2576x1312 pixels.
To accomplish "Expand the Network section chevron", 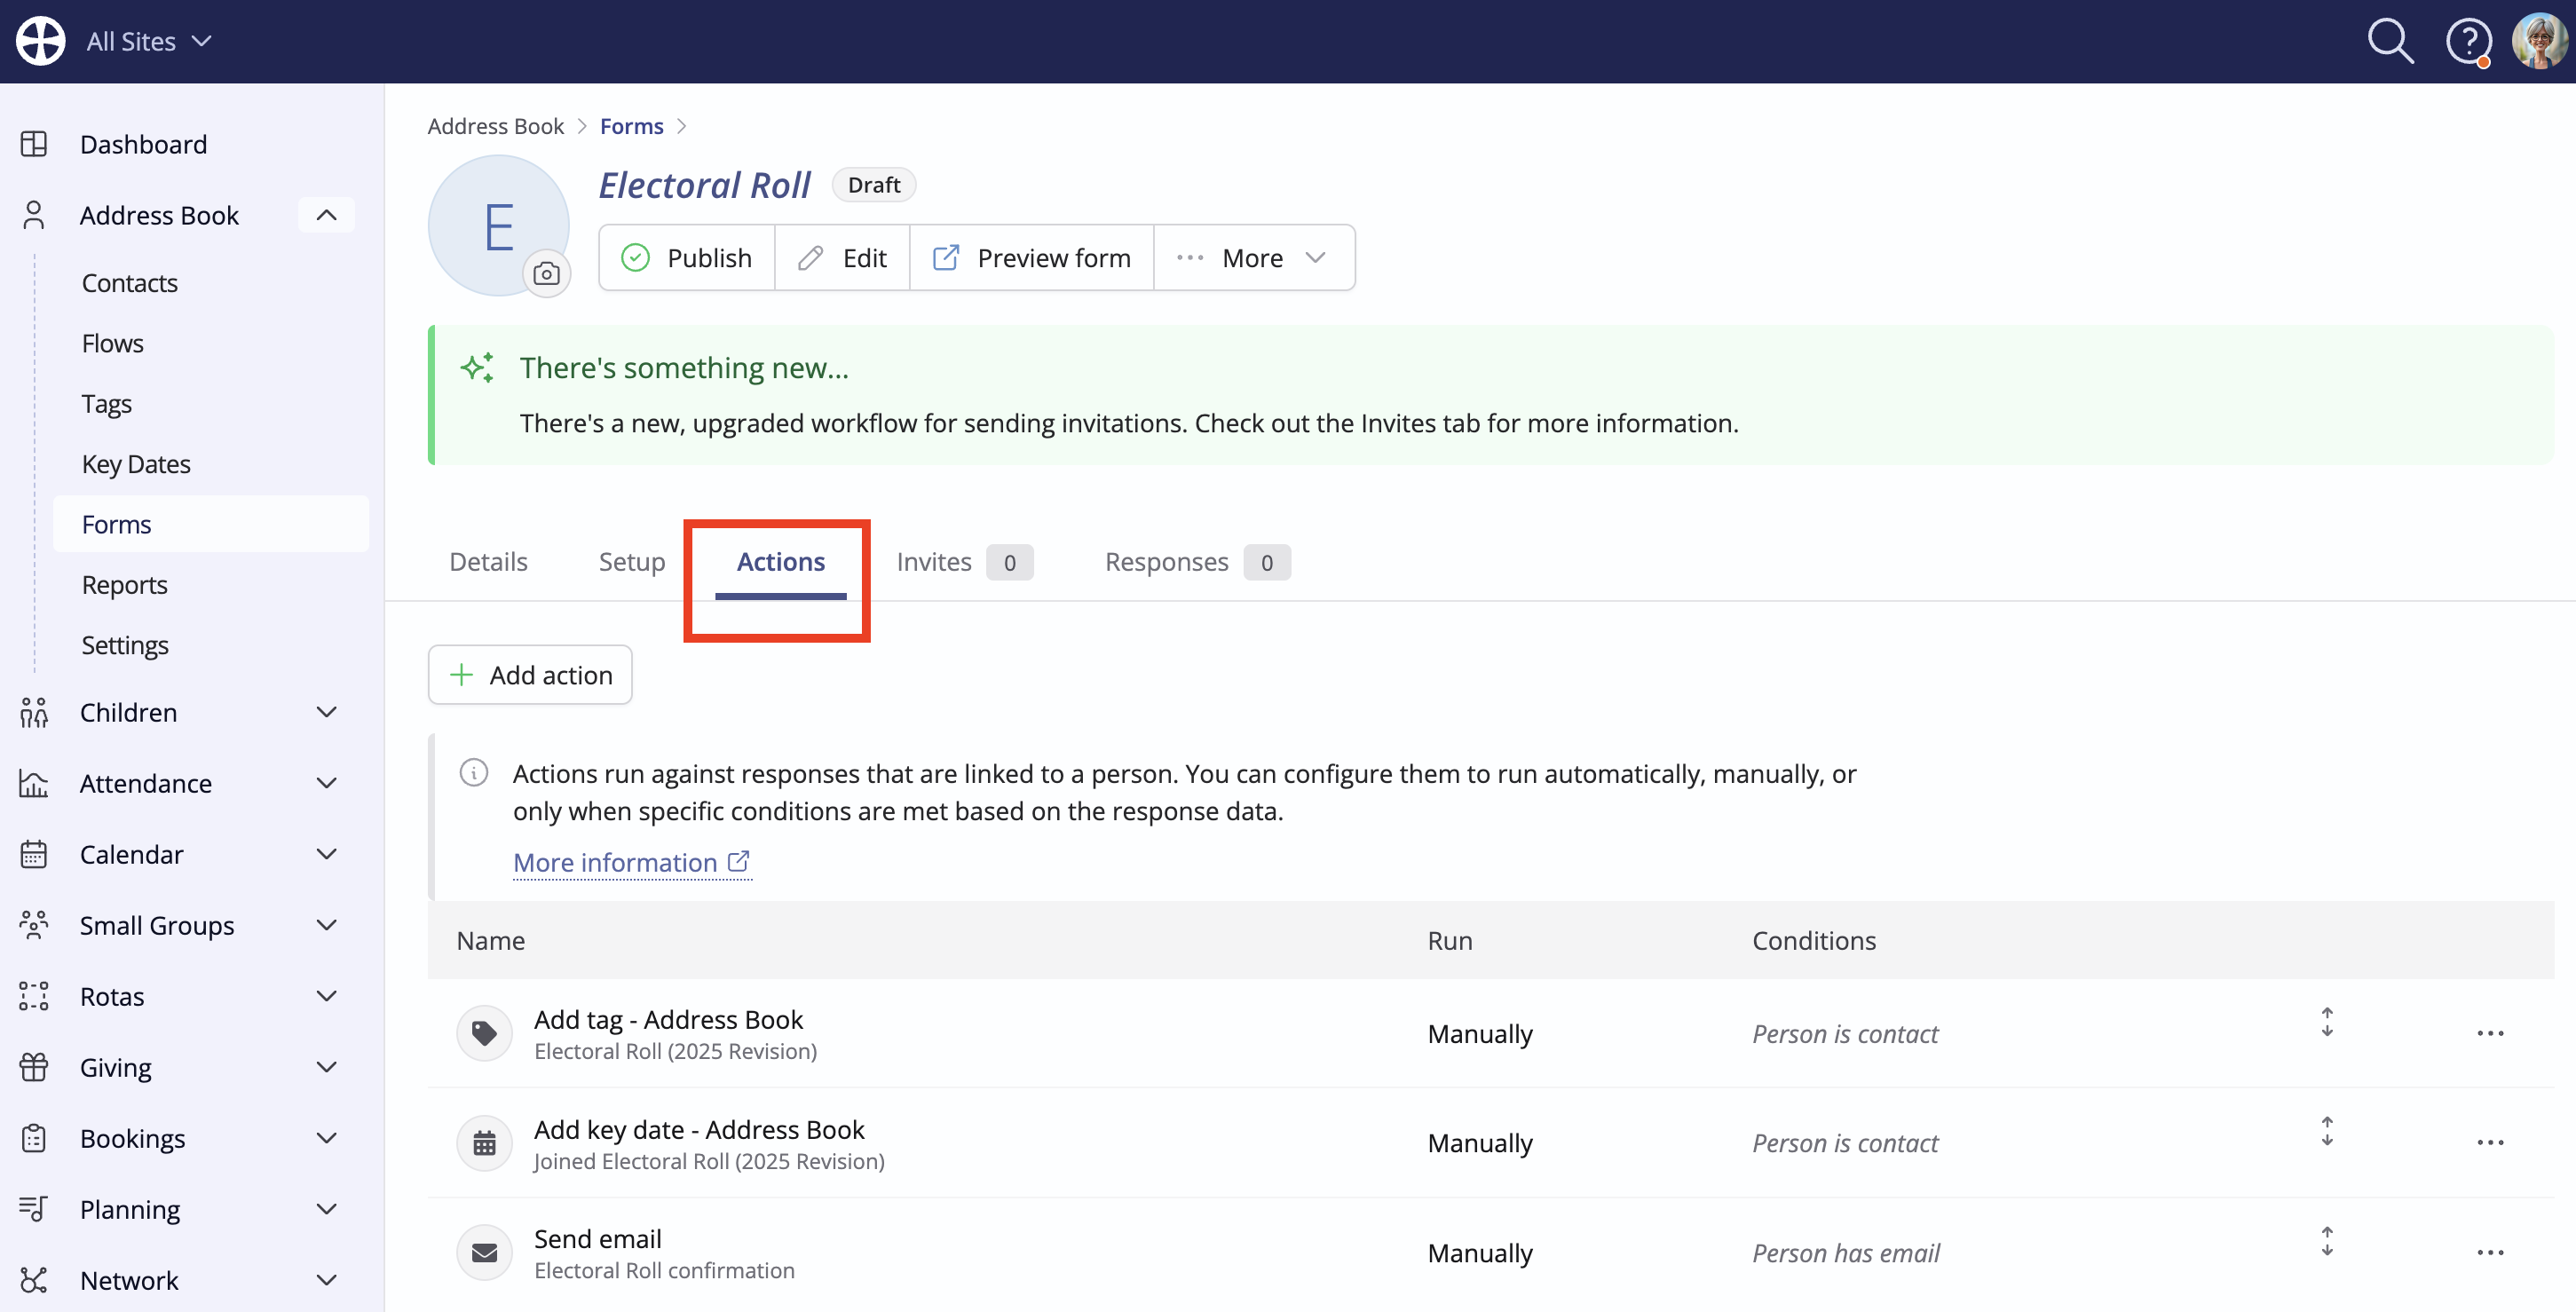I will [x=326, y=1280].
